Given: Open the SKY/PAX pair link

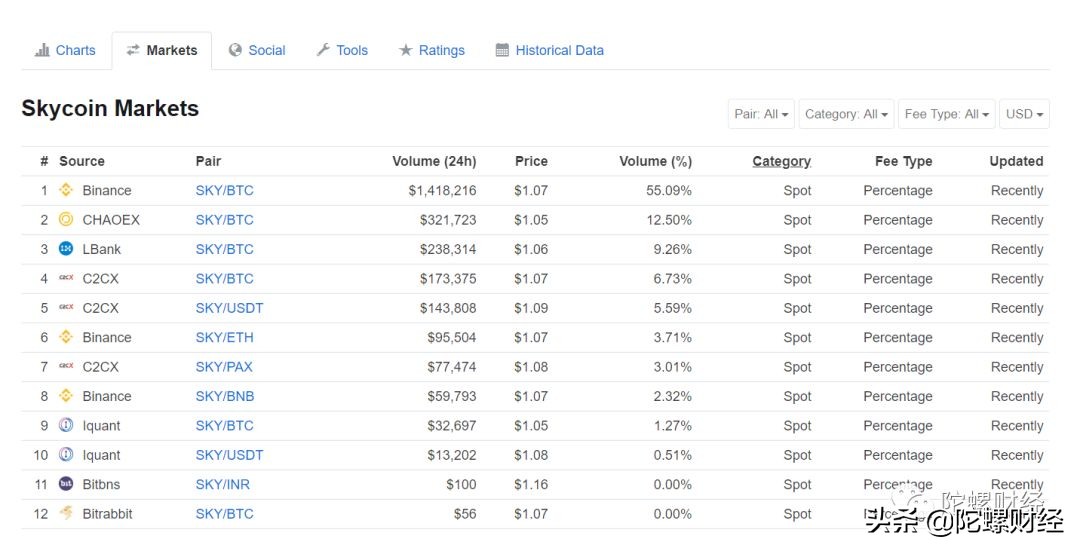Looking at the screenshot, I should 224,366.
